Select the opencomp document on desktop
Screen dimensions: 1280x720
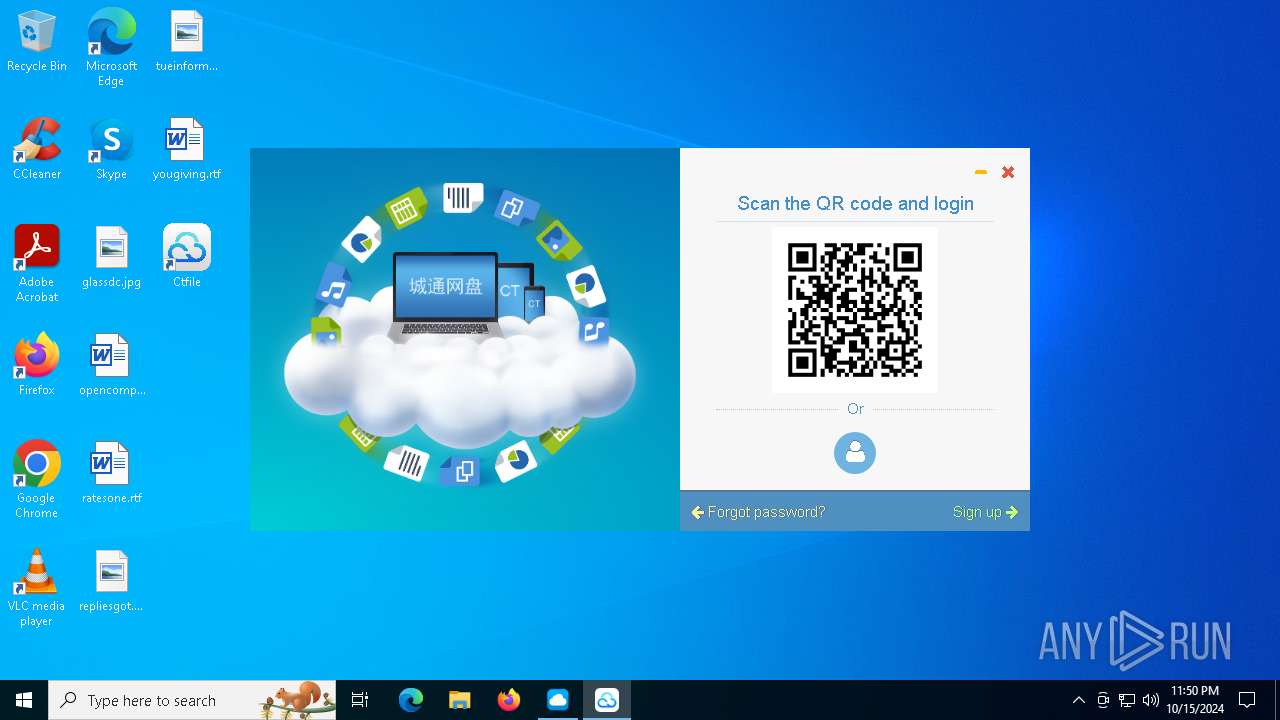point(111,366)
